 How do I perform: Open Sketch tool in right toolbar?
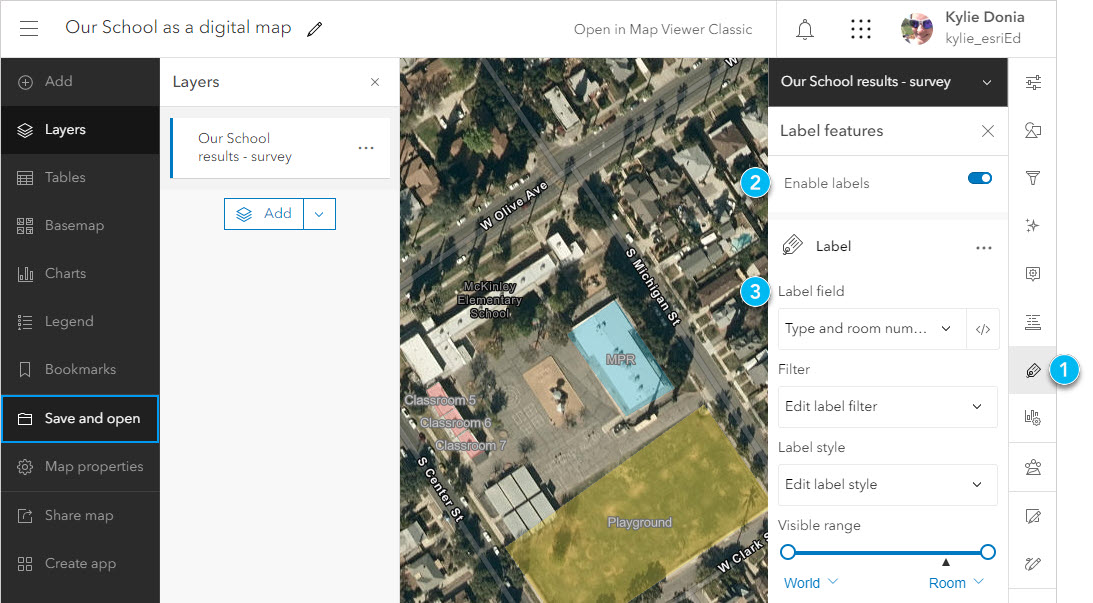pos(1033,564)
